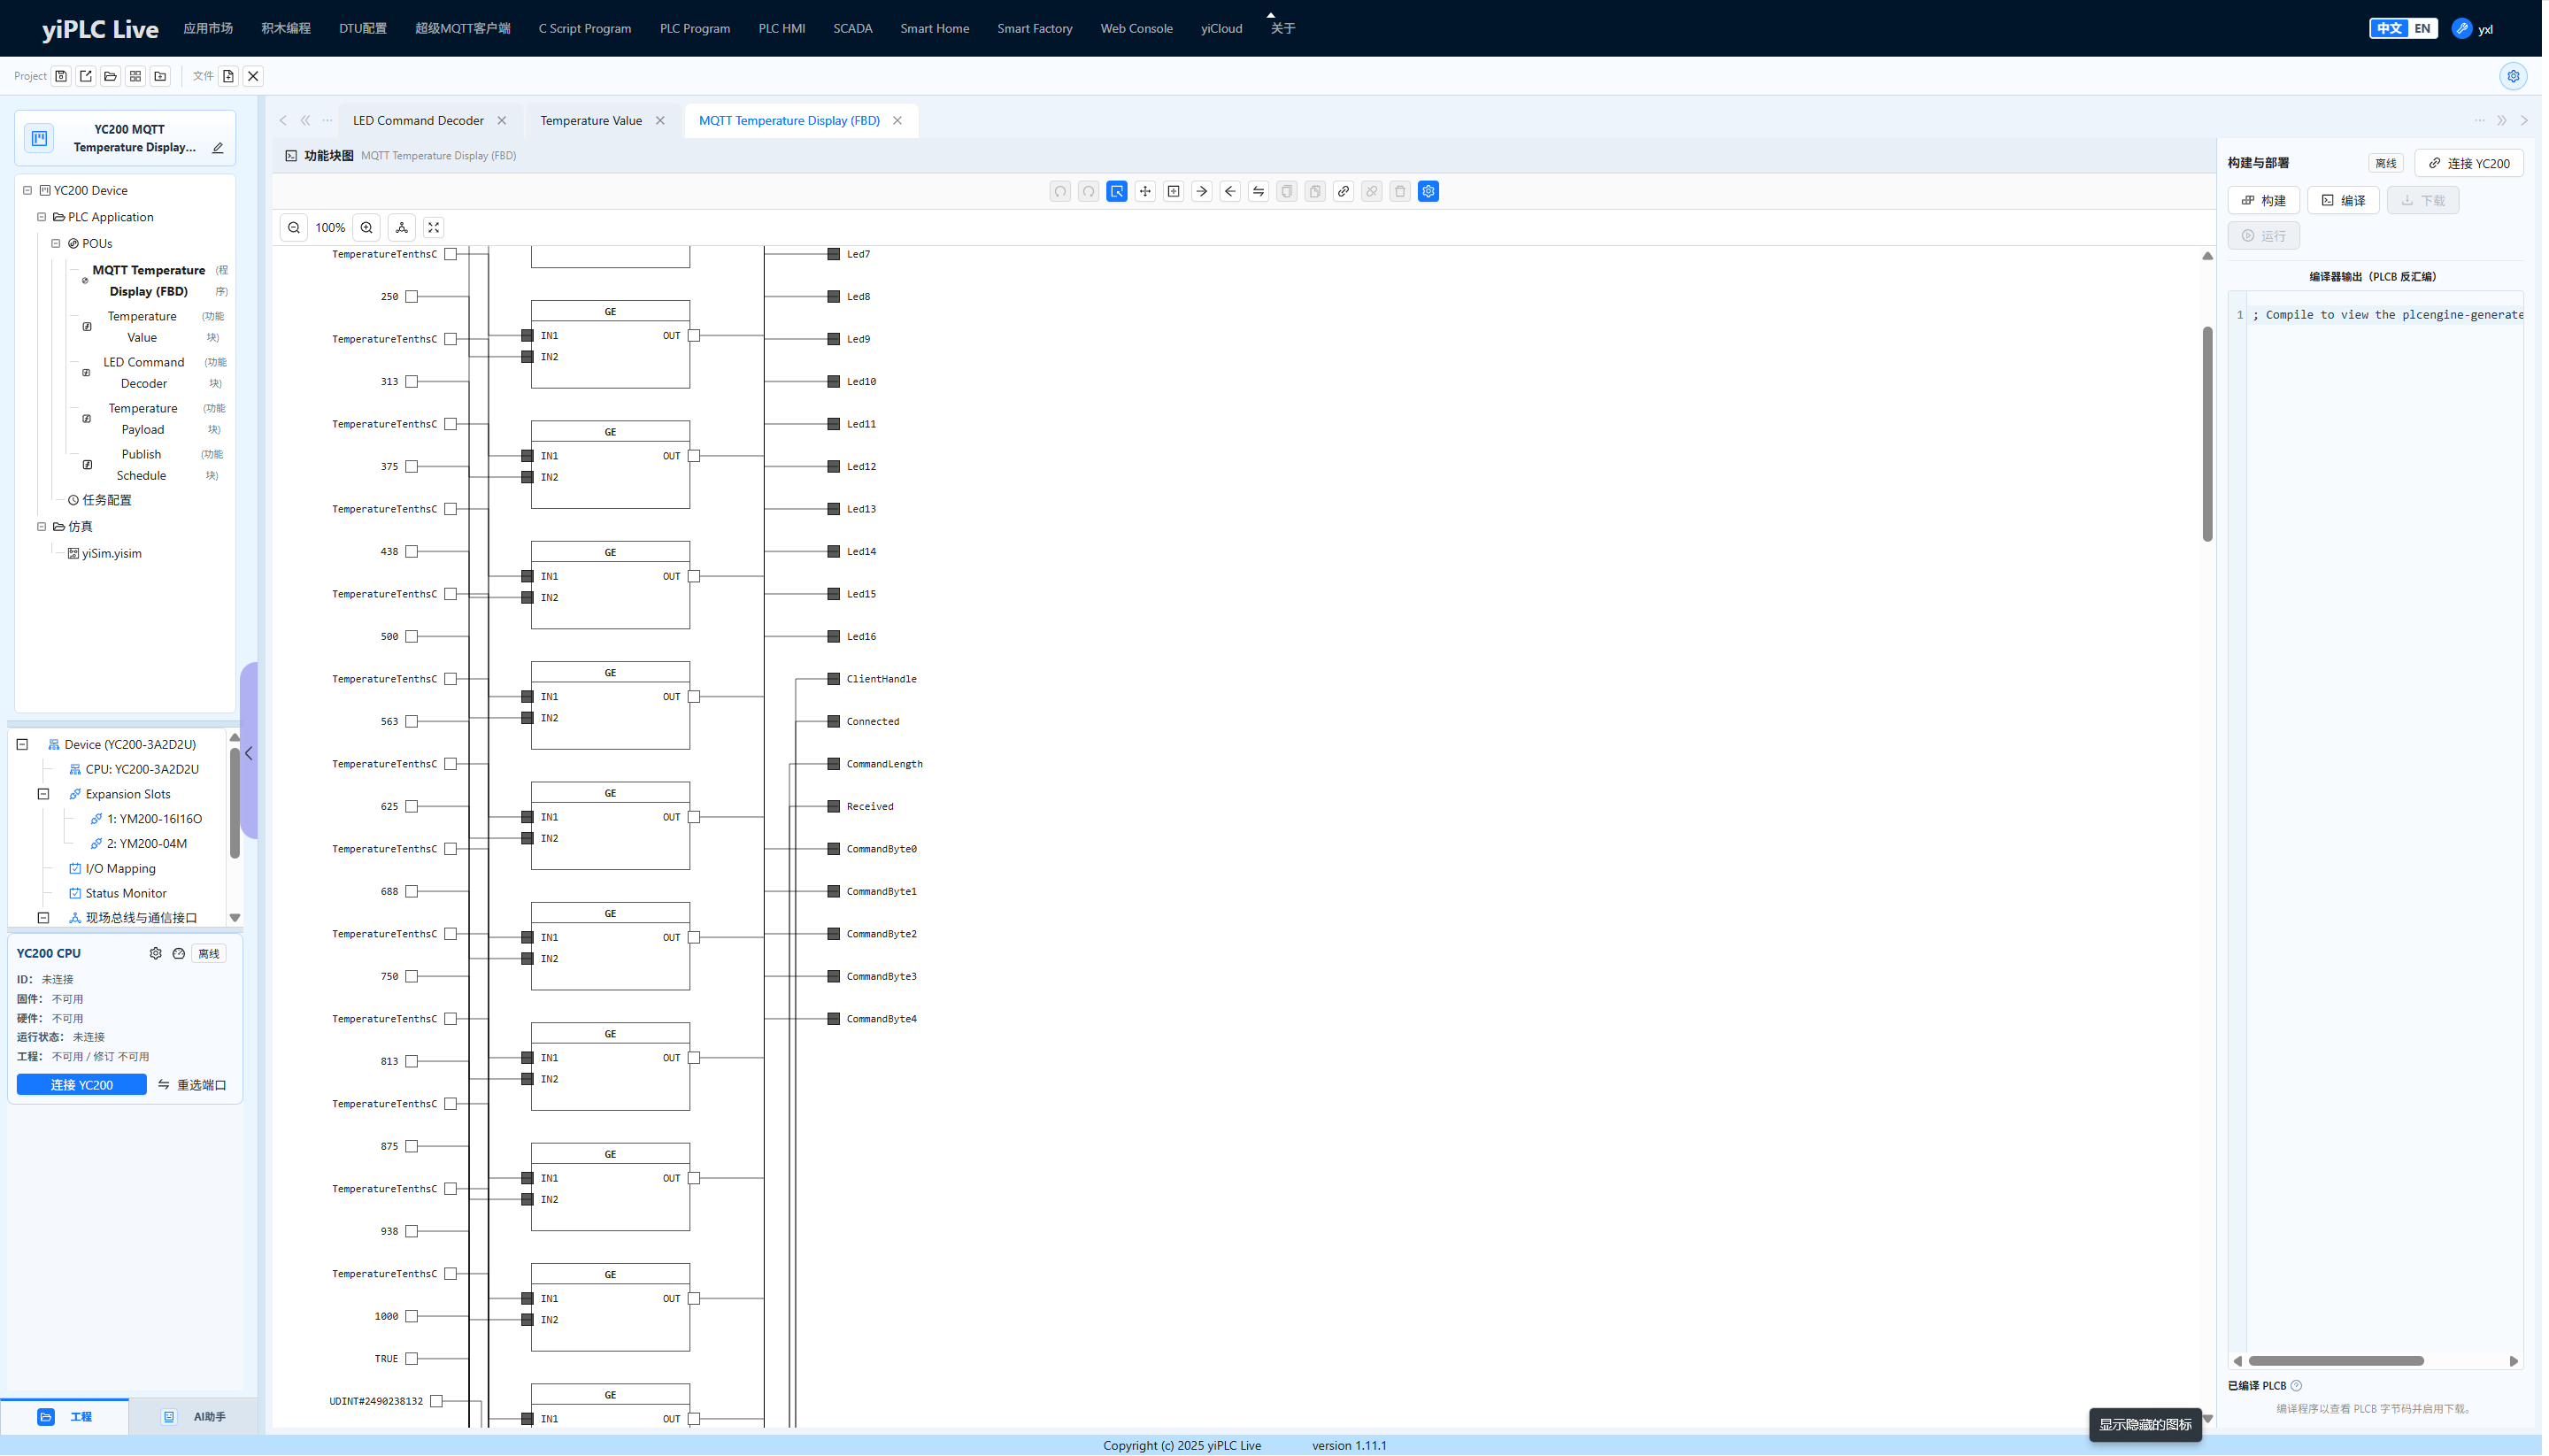This screenshot has width=2549, height=1456.
Task: Switch to the AI助手 bottom tab
Action: coord(194,1417)
